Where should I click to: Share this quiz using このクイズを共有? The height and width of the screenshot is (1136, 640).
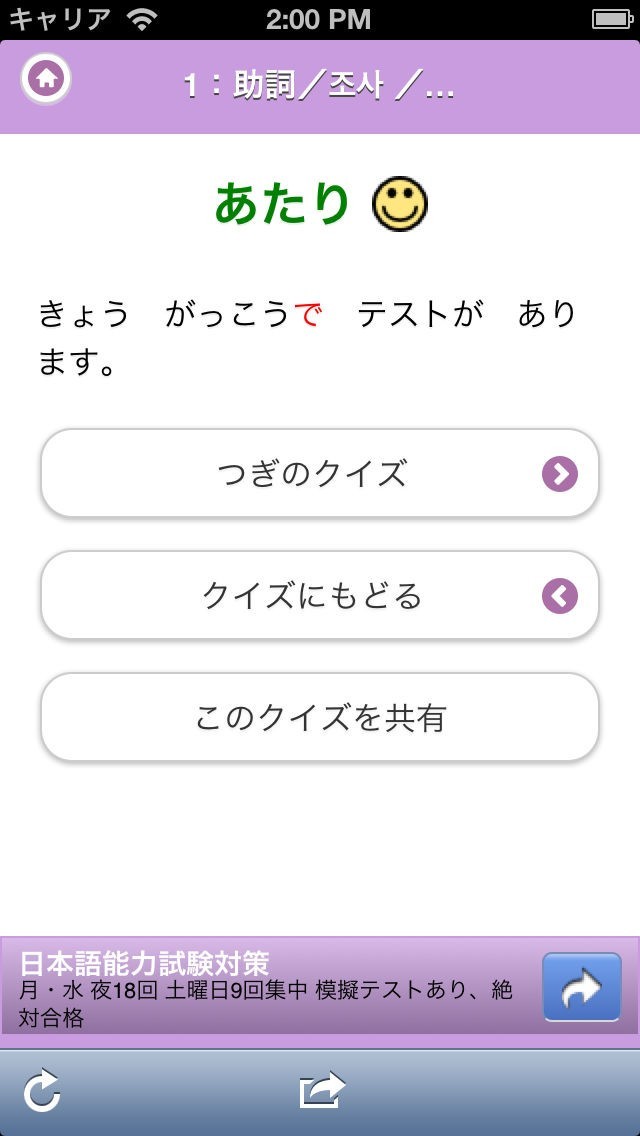pos(320,718)
